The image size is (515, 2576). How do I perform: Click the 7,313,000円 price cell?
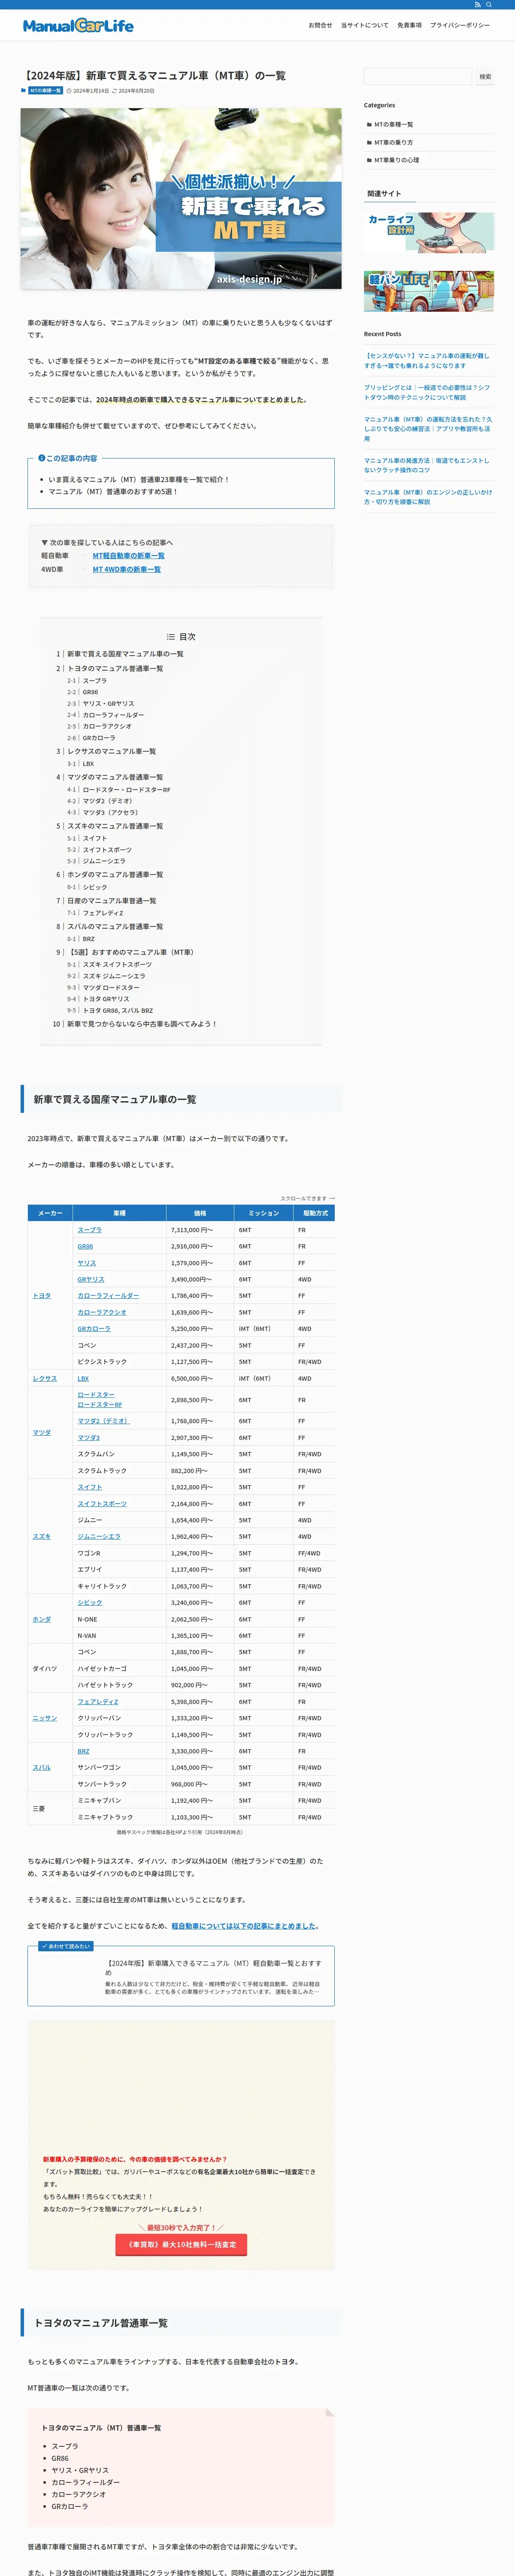(x=200, y=1230)
